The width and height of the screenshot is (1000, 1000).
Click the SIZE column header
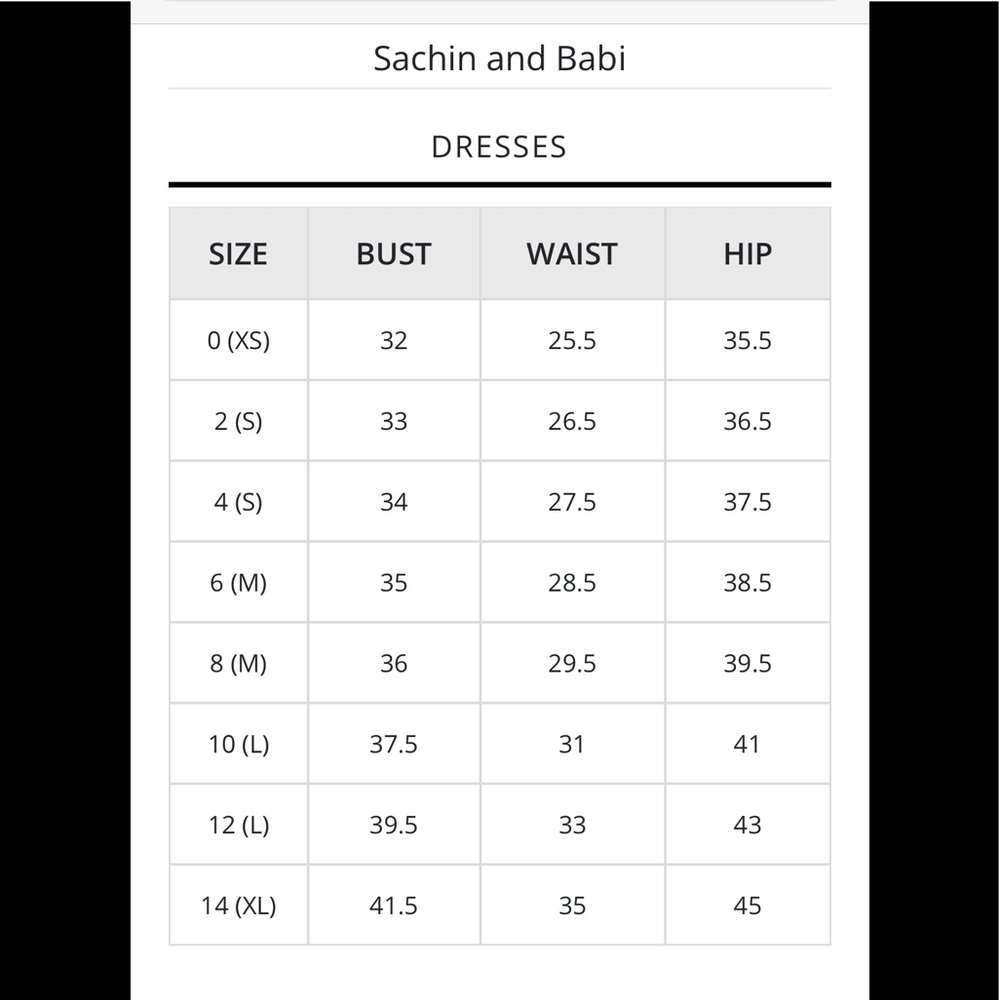(x=239, y=254)
